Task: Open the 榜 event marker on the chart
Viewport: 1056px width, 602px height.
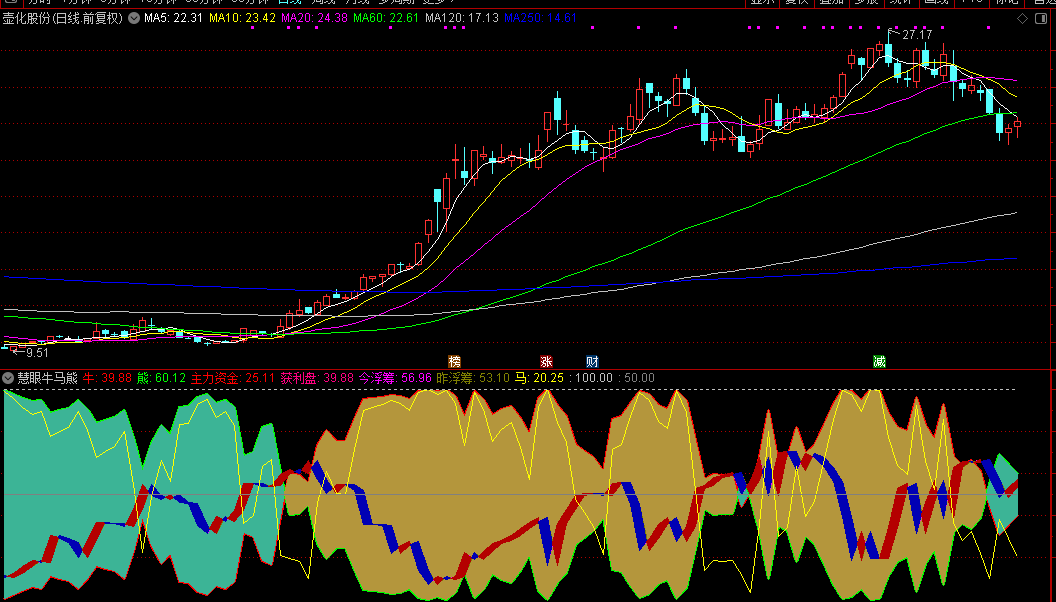Action: click(455, 362)
